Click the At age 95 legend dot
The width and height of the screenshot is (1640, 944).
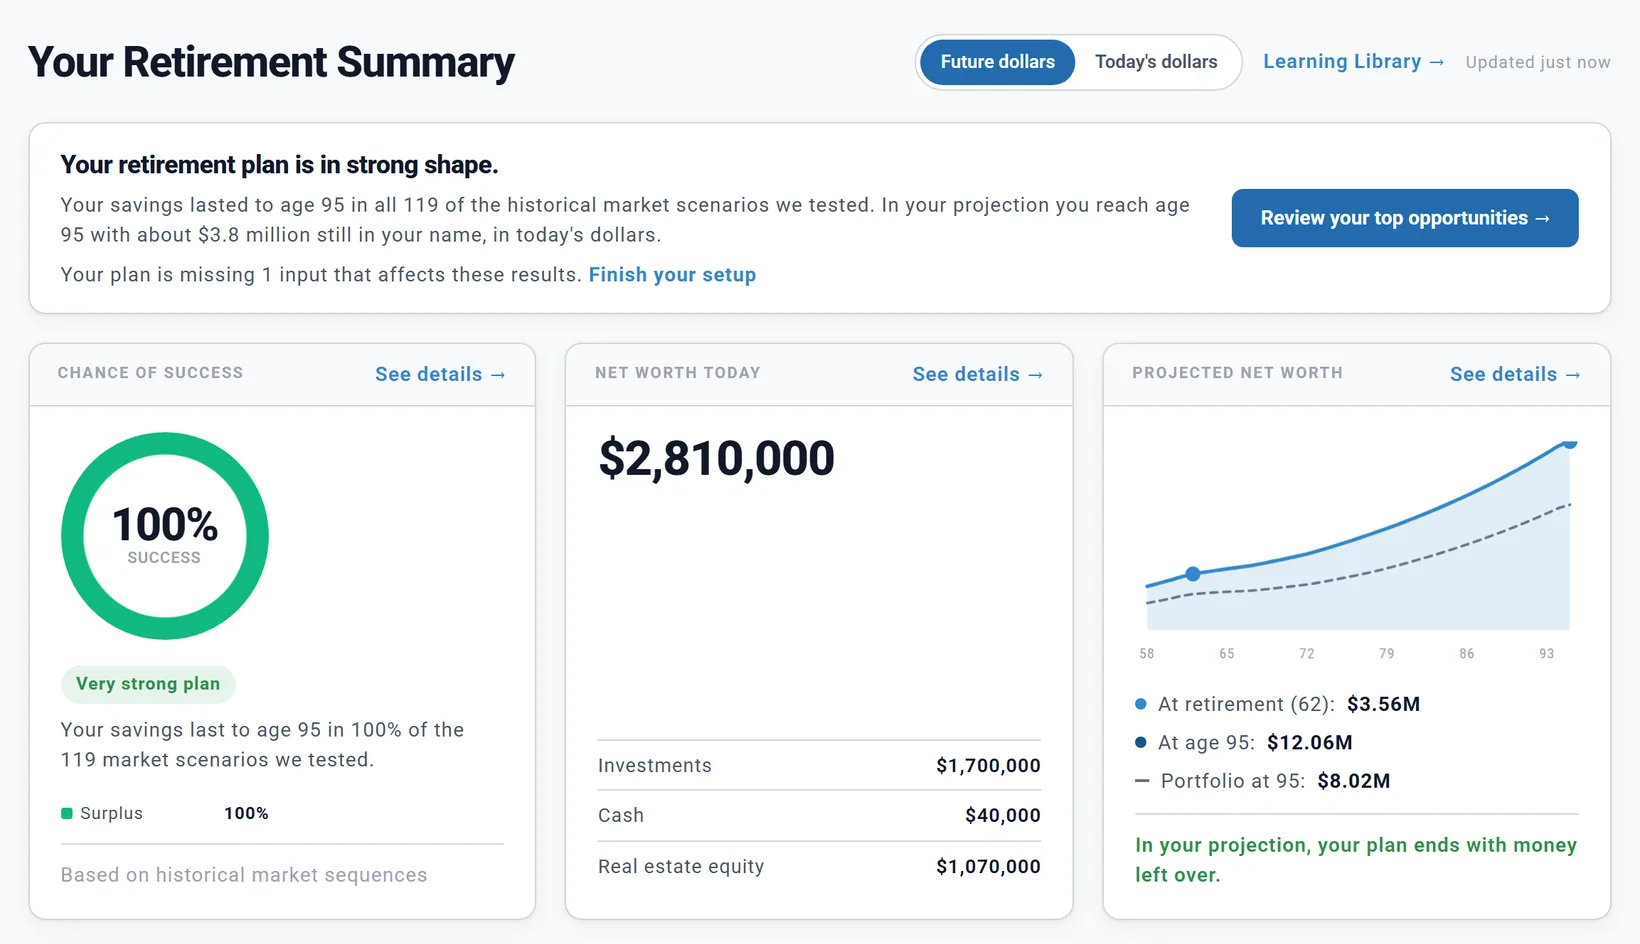[1141, 742]
